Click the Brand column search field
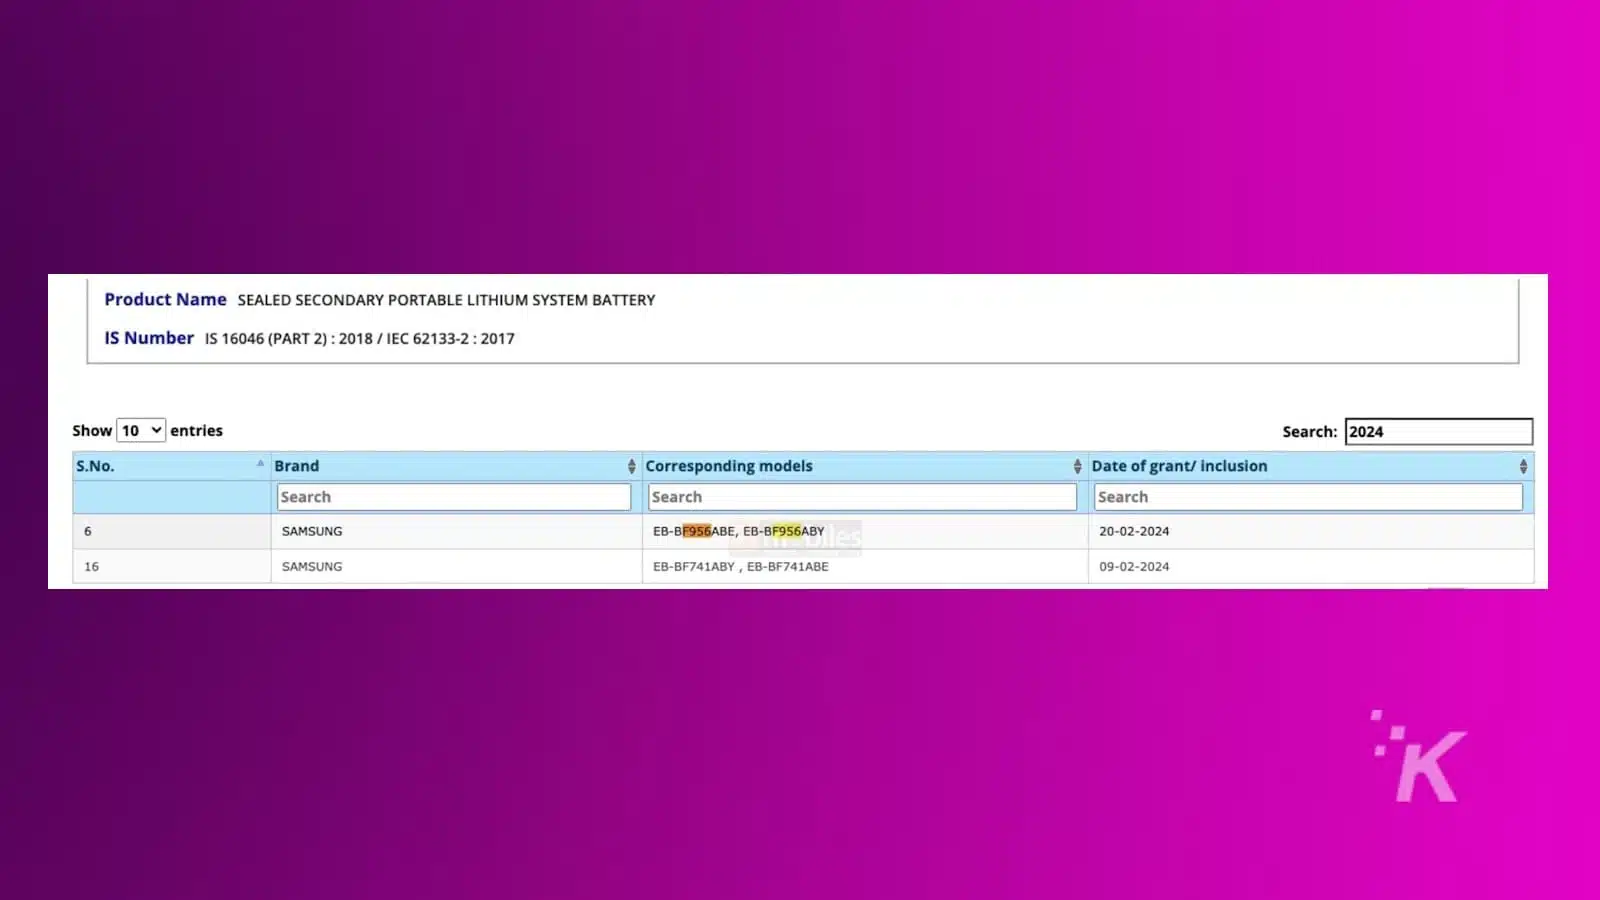The image size is (1600, 900). pos(453,497)
